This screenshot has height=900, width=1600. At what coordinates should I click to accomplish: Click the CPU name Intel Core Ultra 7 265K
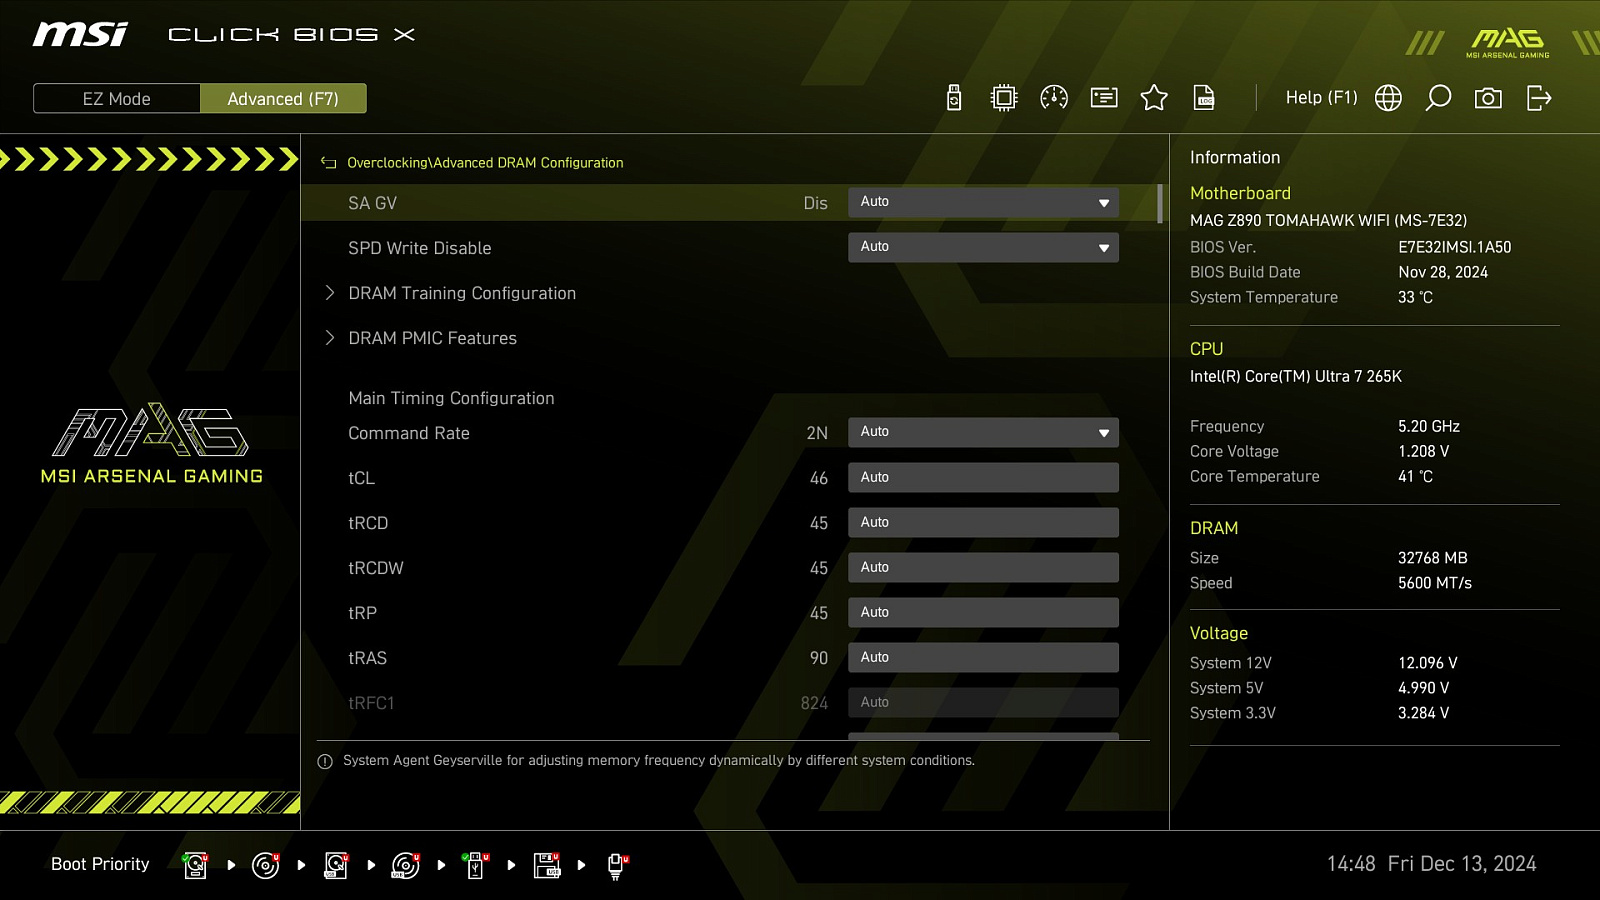(1295, 376)
